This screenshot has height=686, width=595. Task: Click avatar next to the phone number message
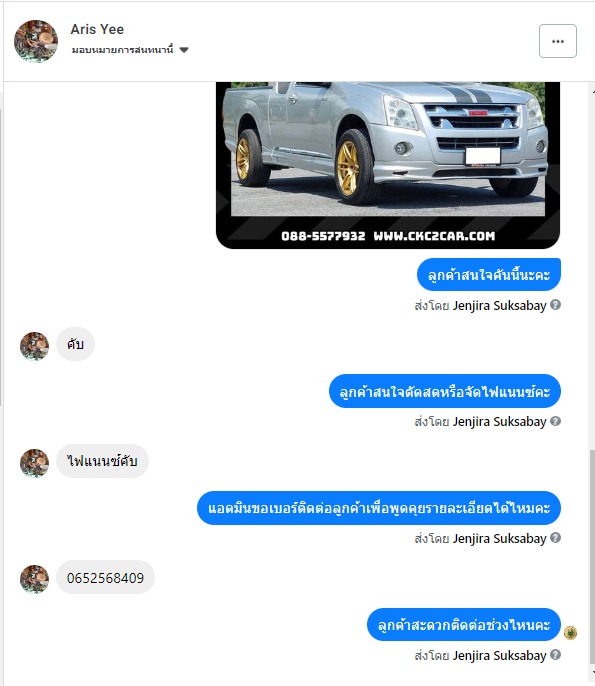35,579
